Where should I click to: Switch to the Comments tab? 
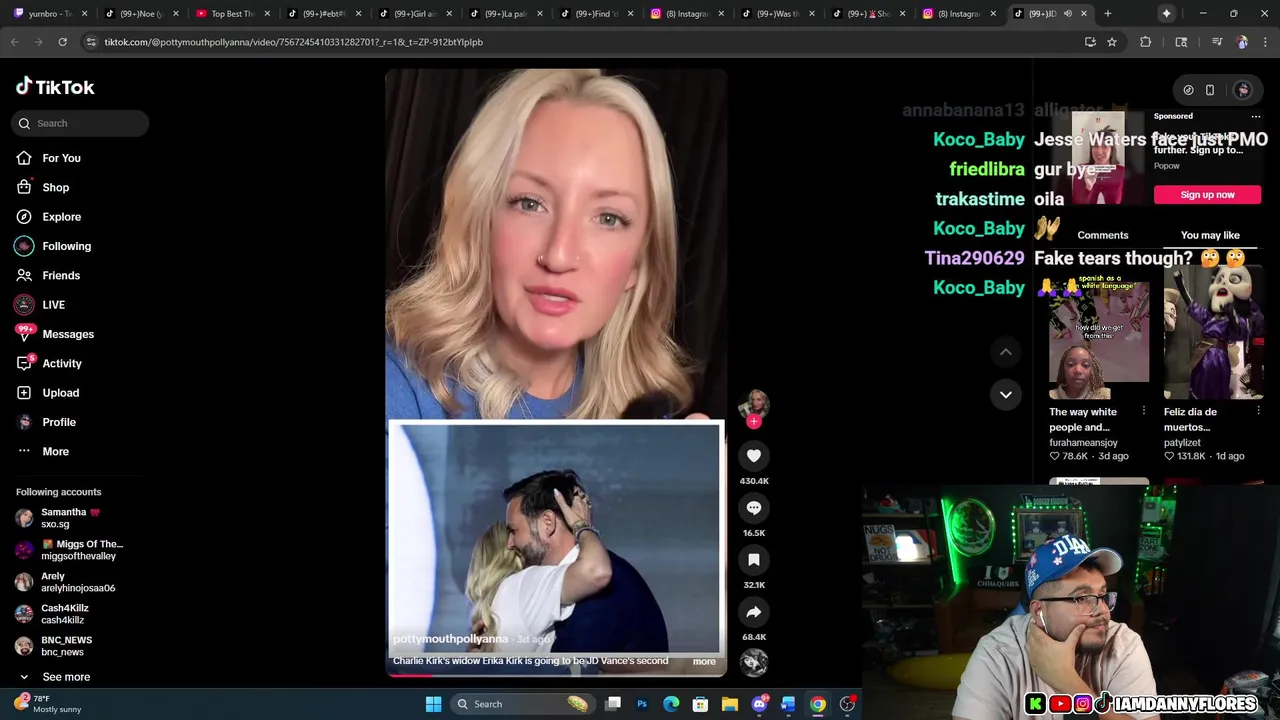(x=1102, y=235)
